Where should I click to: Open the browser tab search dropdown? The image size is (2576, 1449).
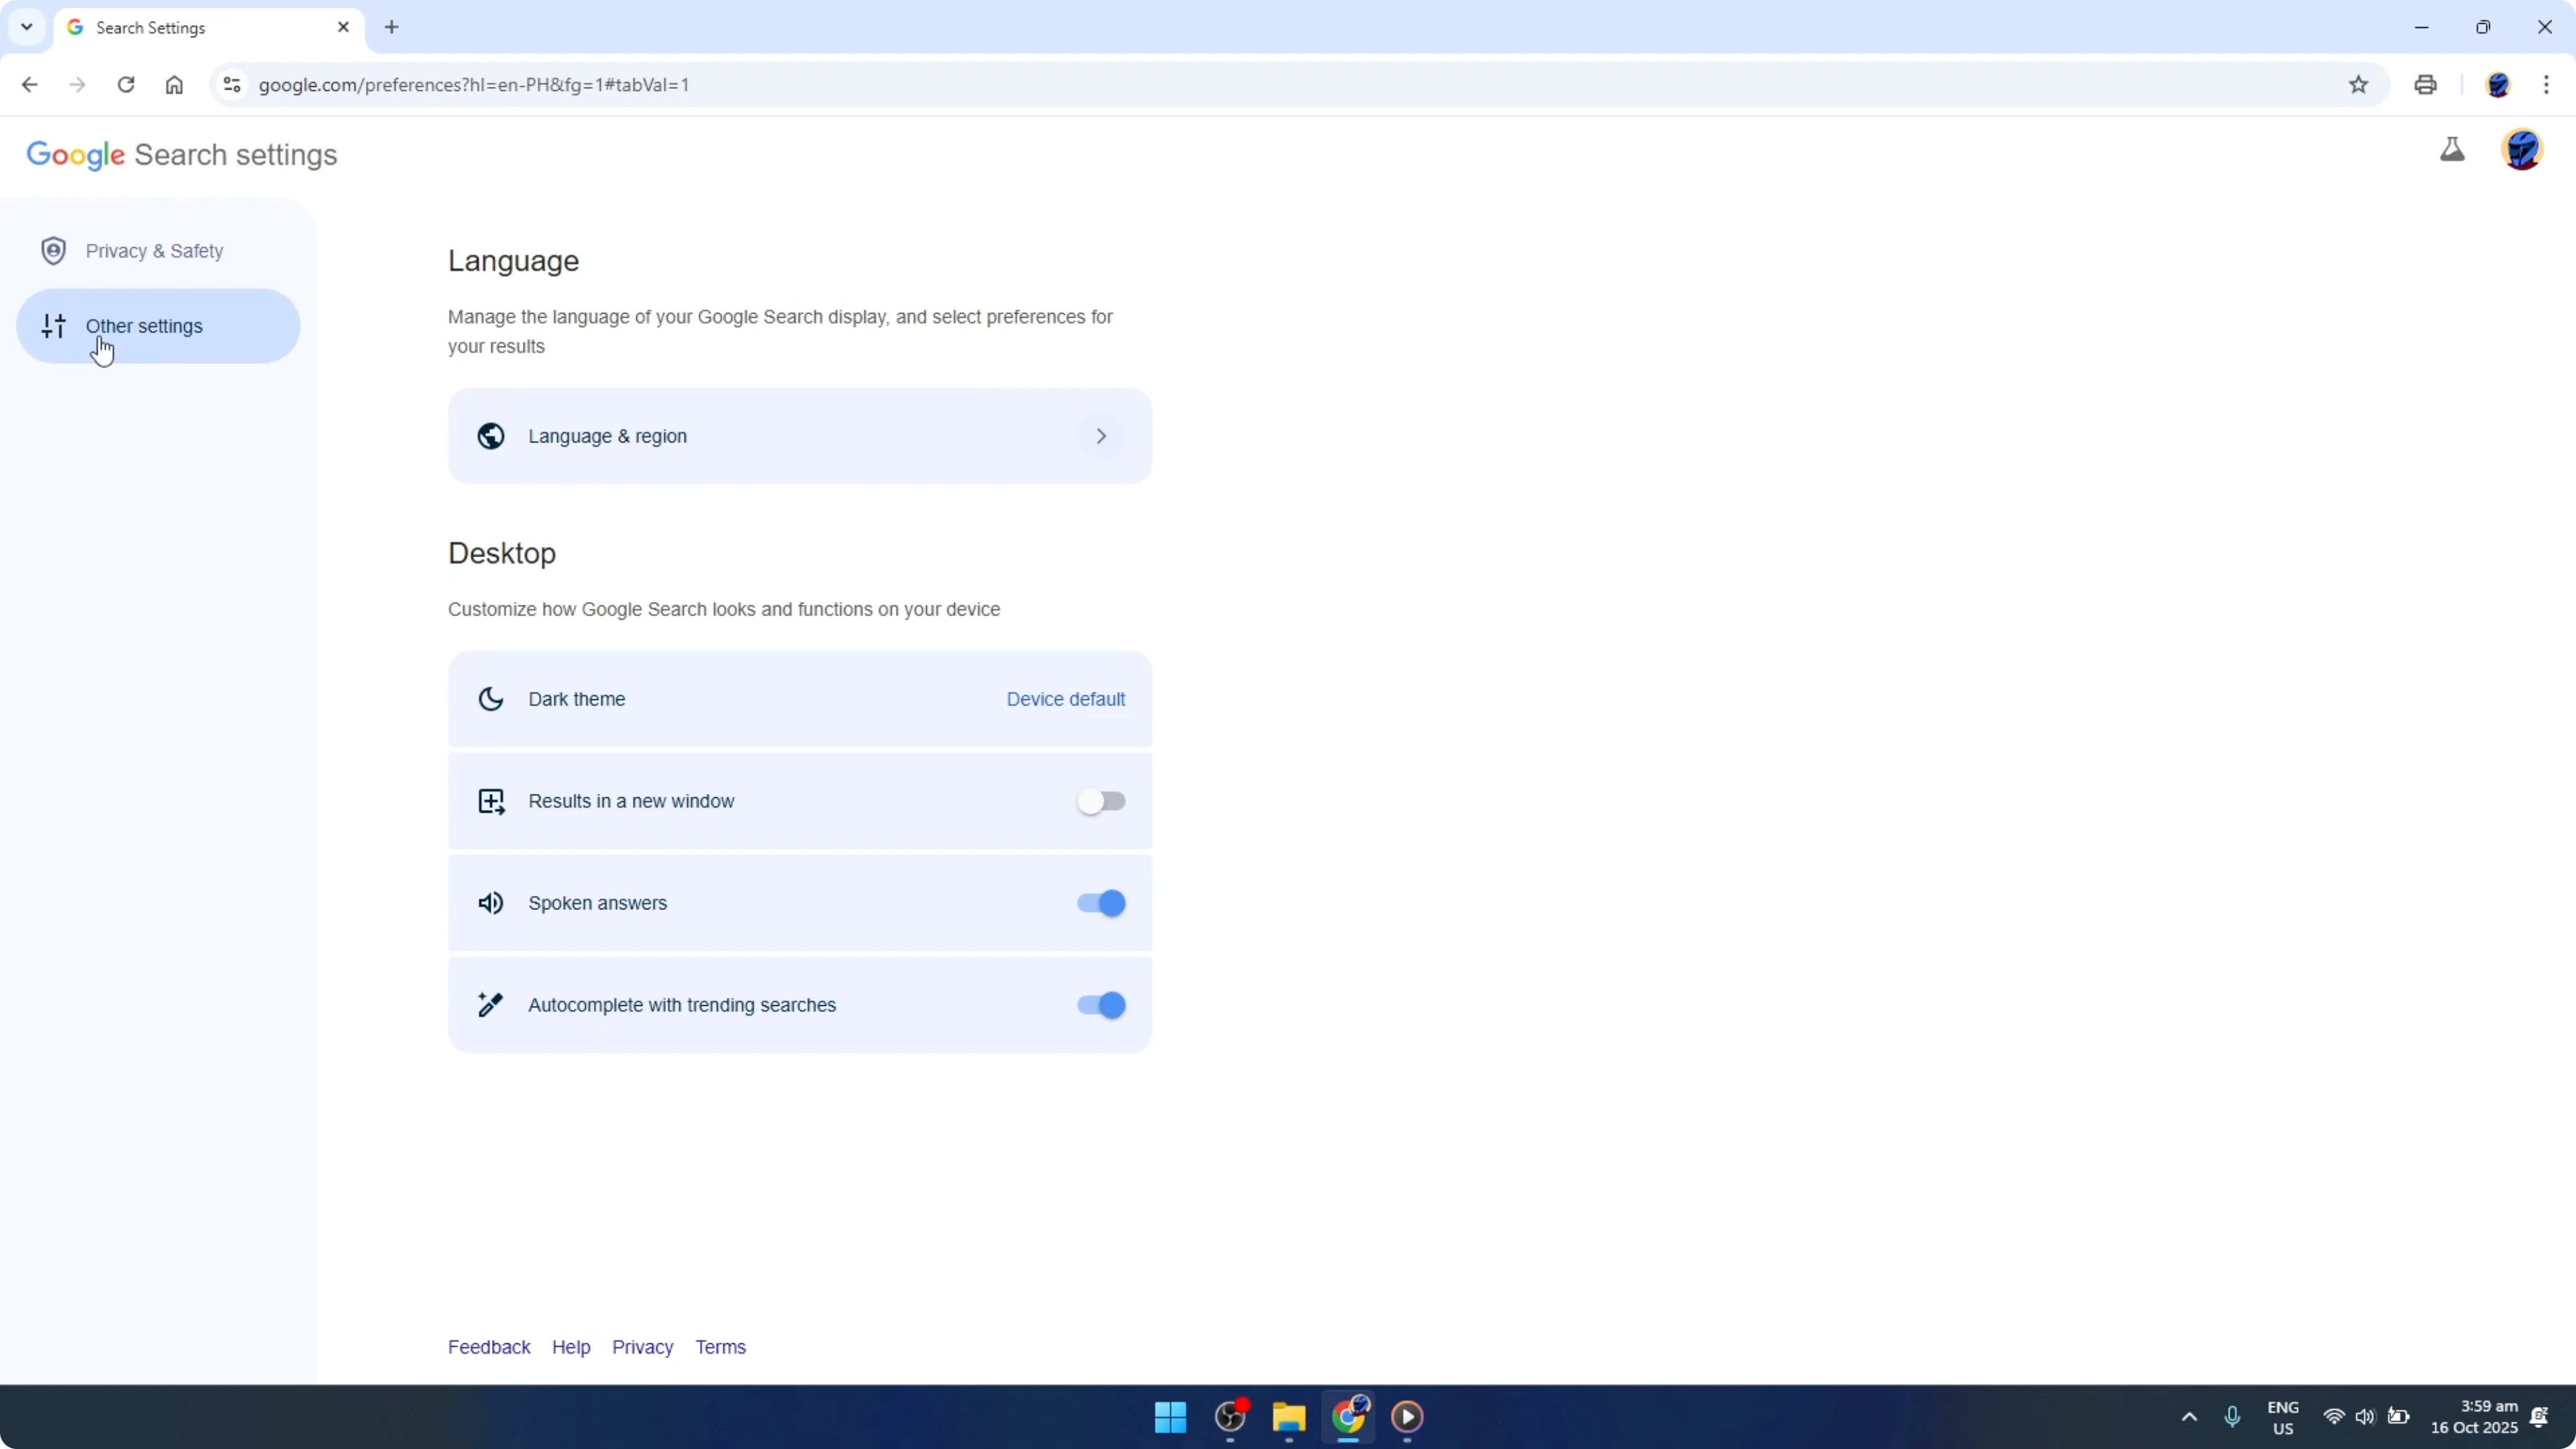tap(26, 27)
